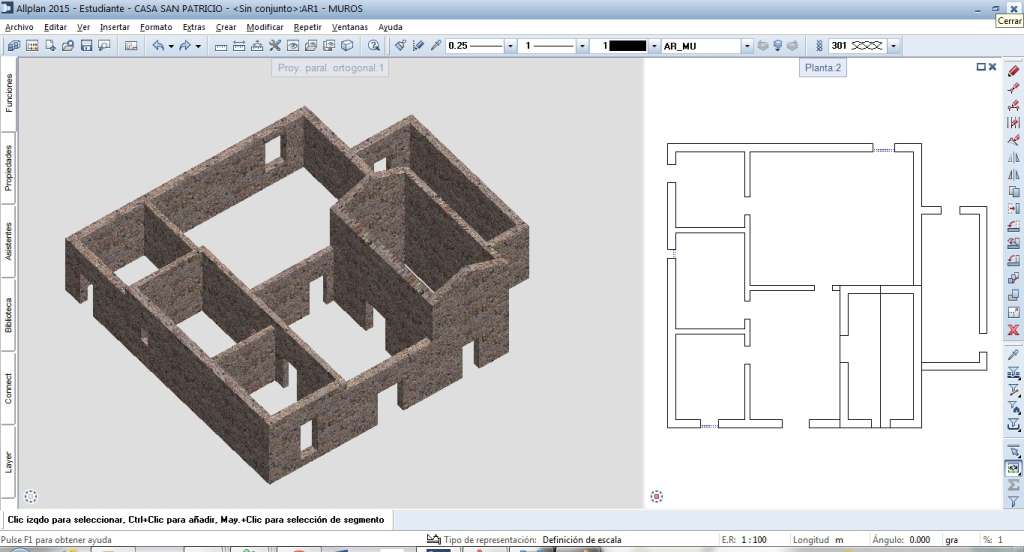Expand the AR_MU layer dropdown

pyautogui.click(x=746, y=46)
